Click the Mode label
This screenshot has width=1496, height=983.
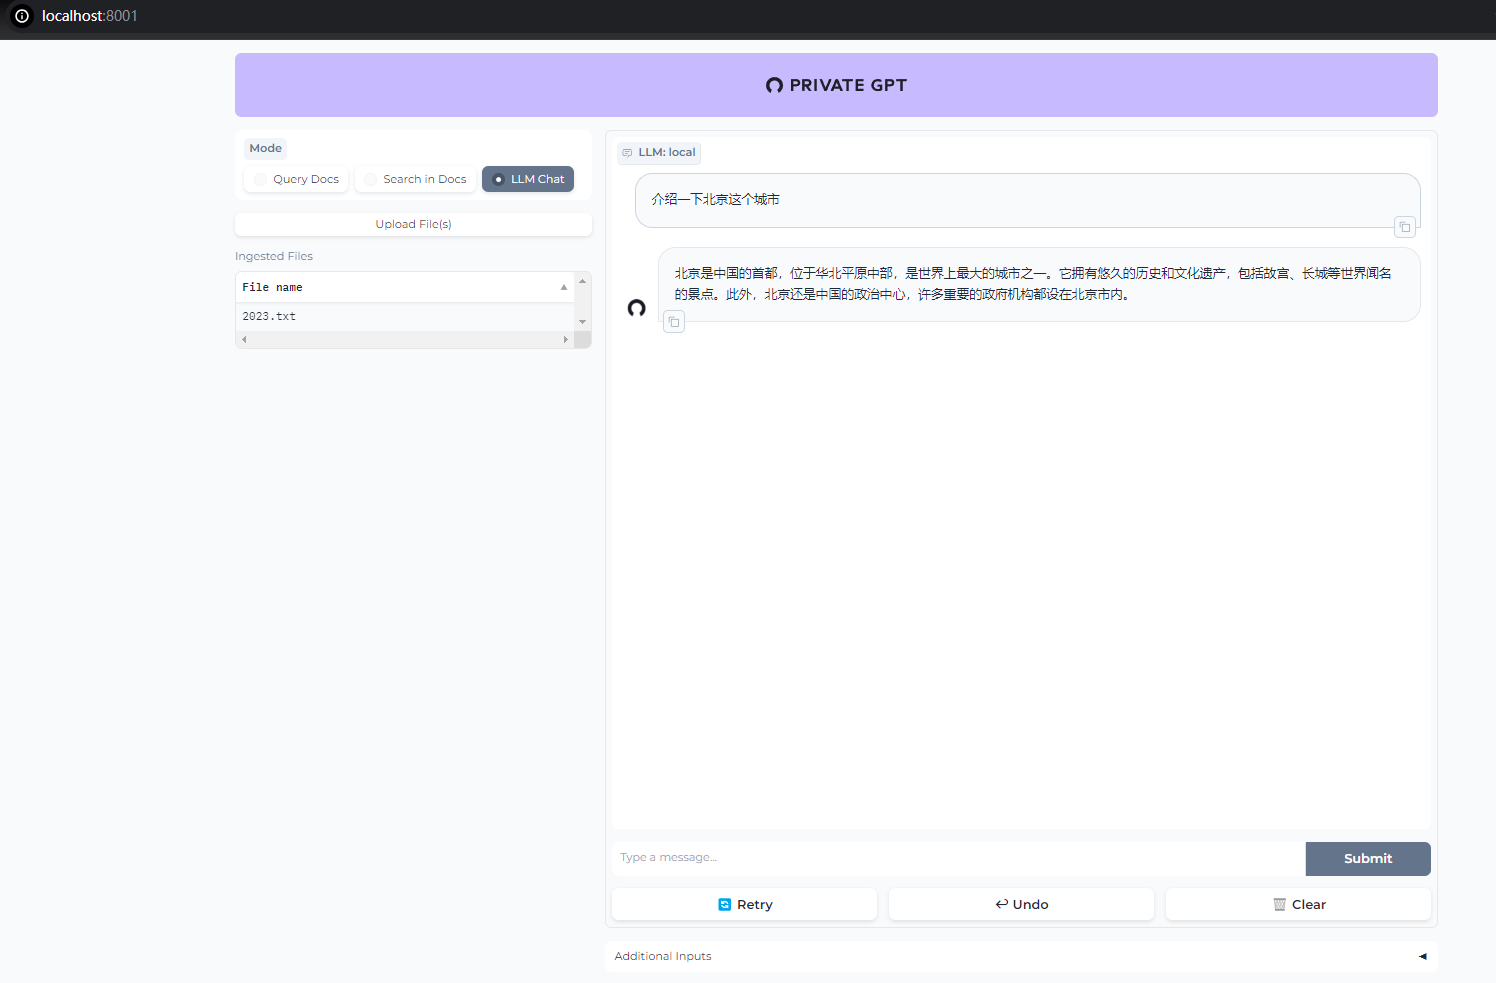[266, 148]
